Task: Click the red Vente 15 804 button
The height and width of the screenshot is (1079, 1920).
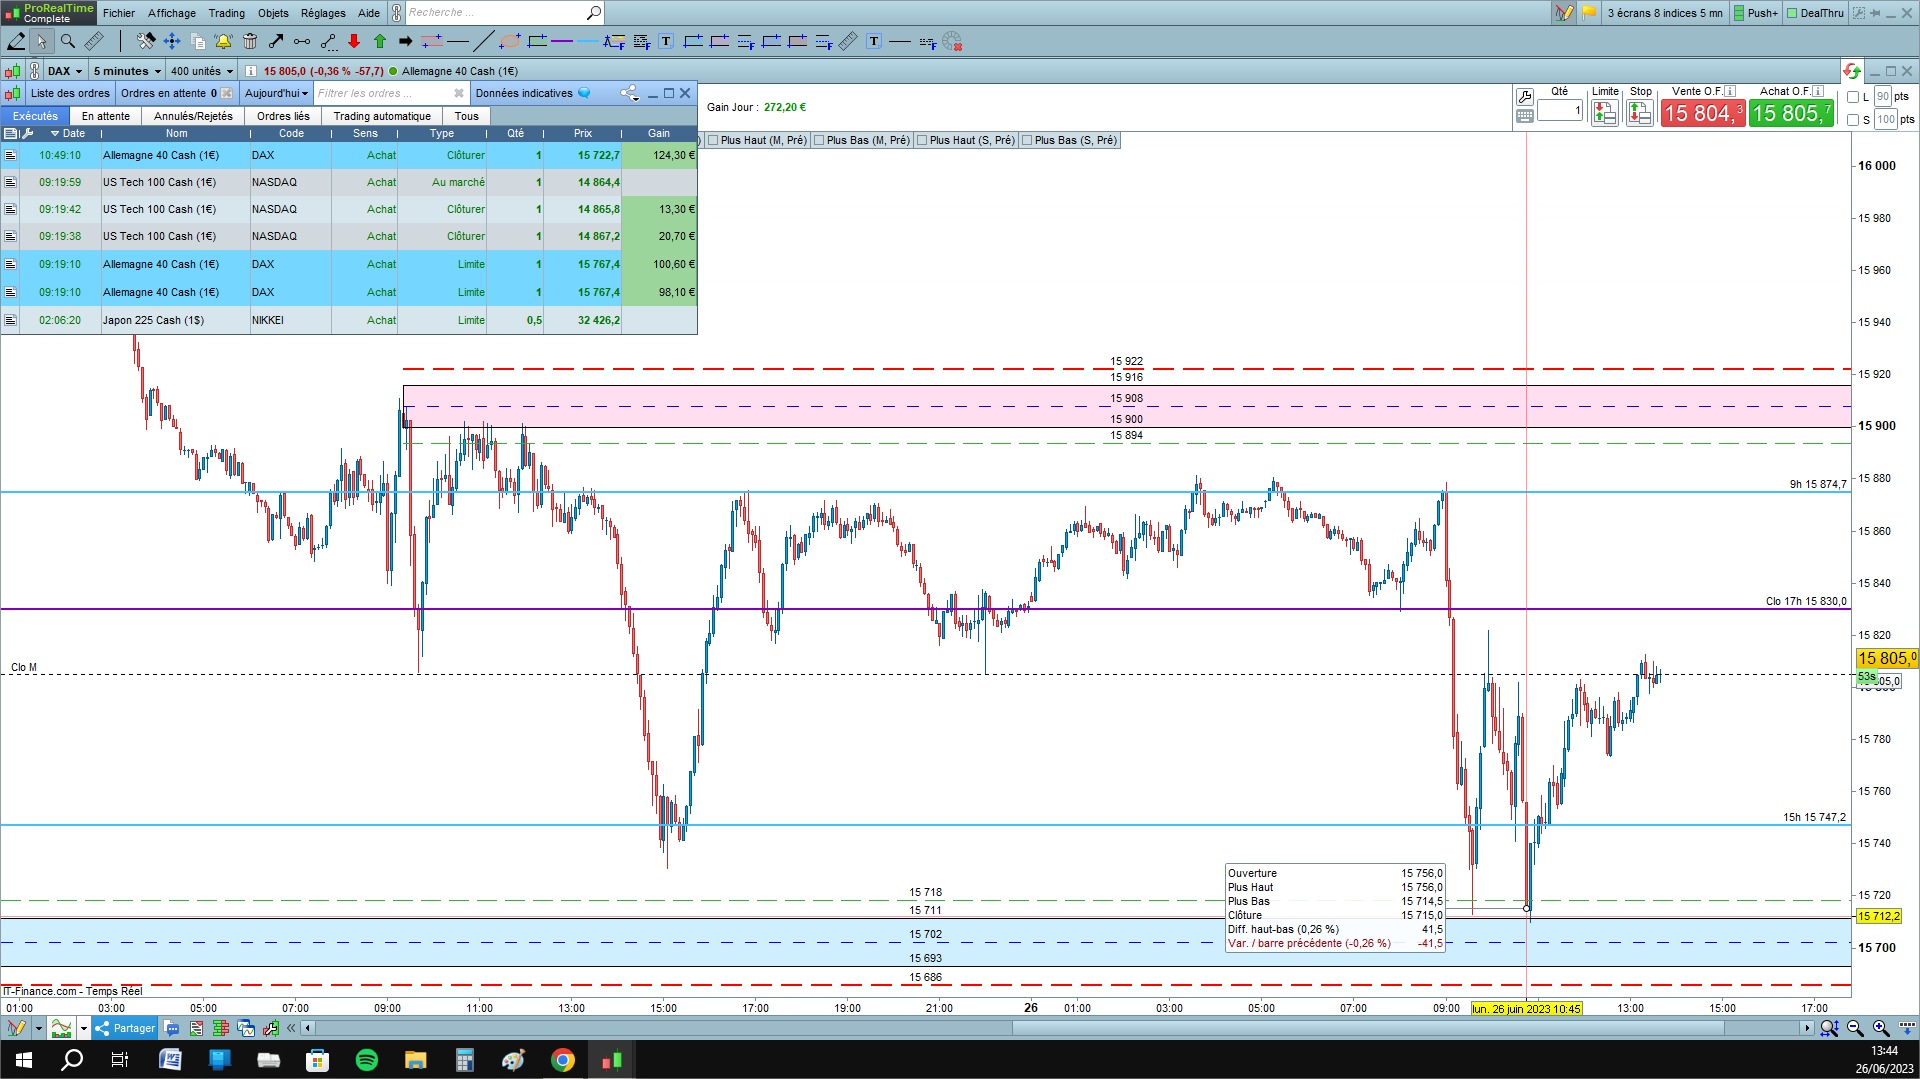Action: point(1703,113)
